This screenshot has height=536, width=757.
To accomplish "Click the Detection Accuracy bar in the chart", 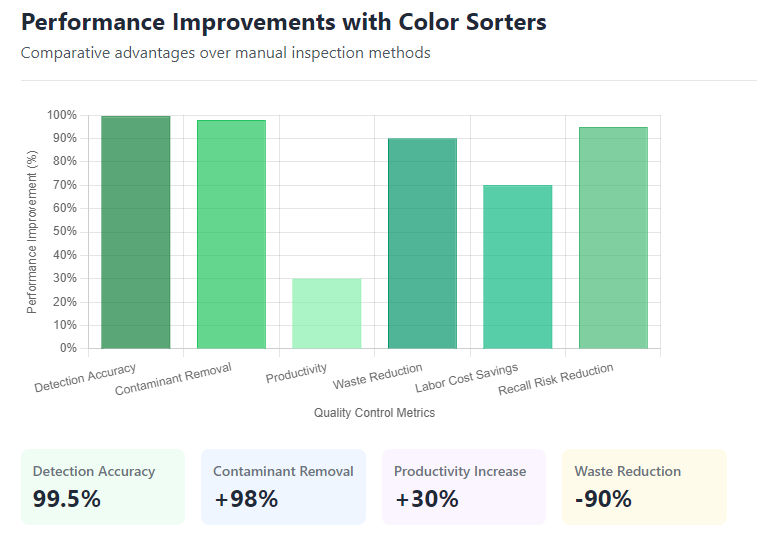I will 136,232.
